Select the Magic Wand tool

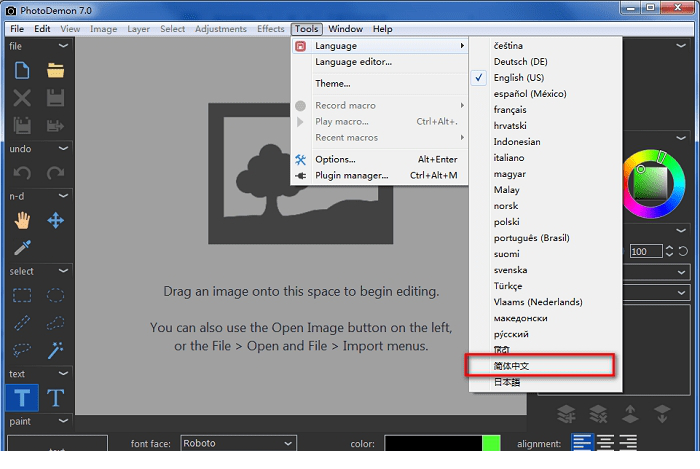pos(55,350)
